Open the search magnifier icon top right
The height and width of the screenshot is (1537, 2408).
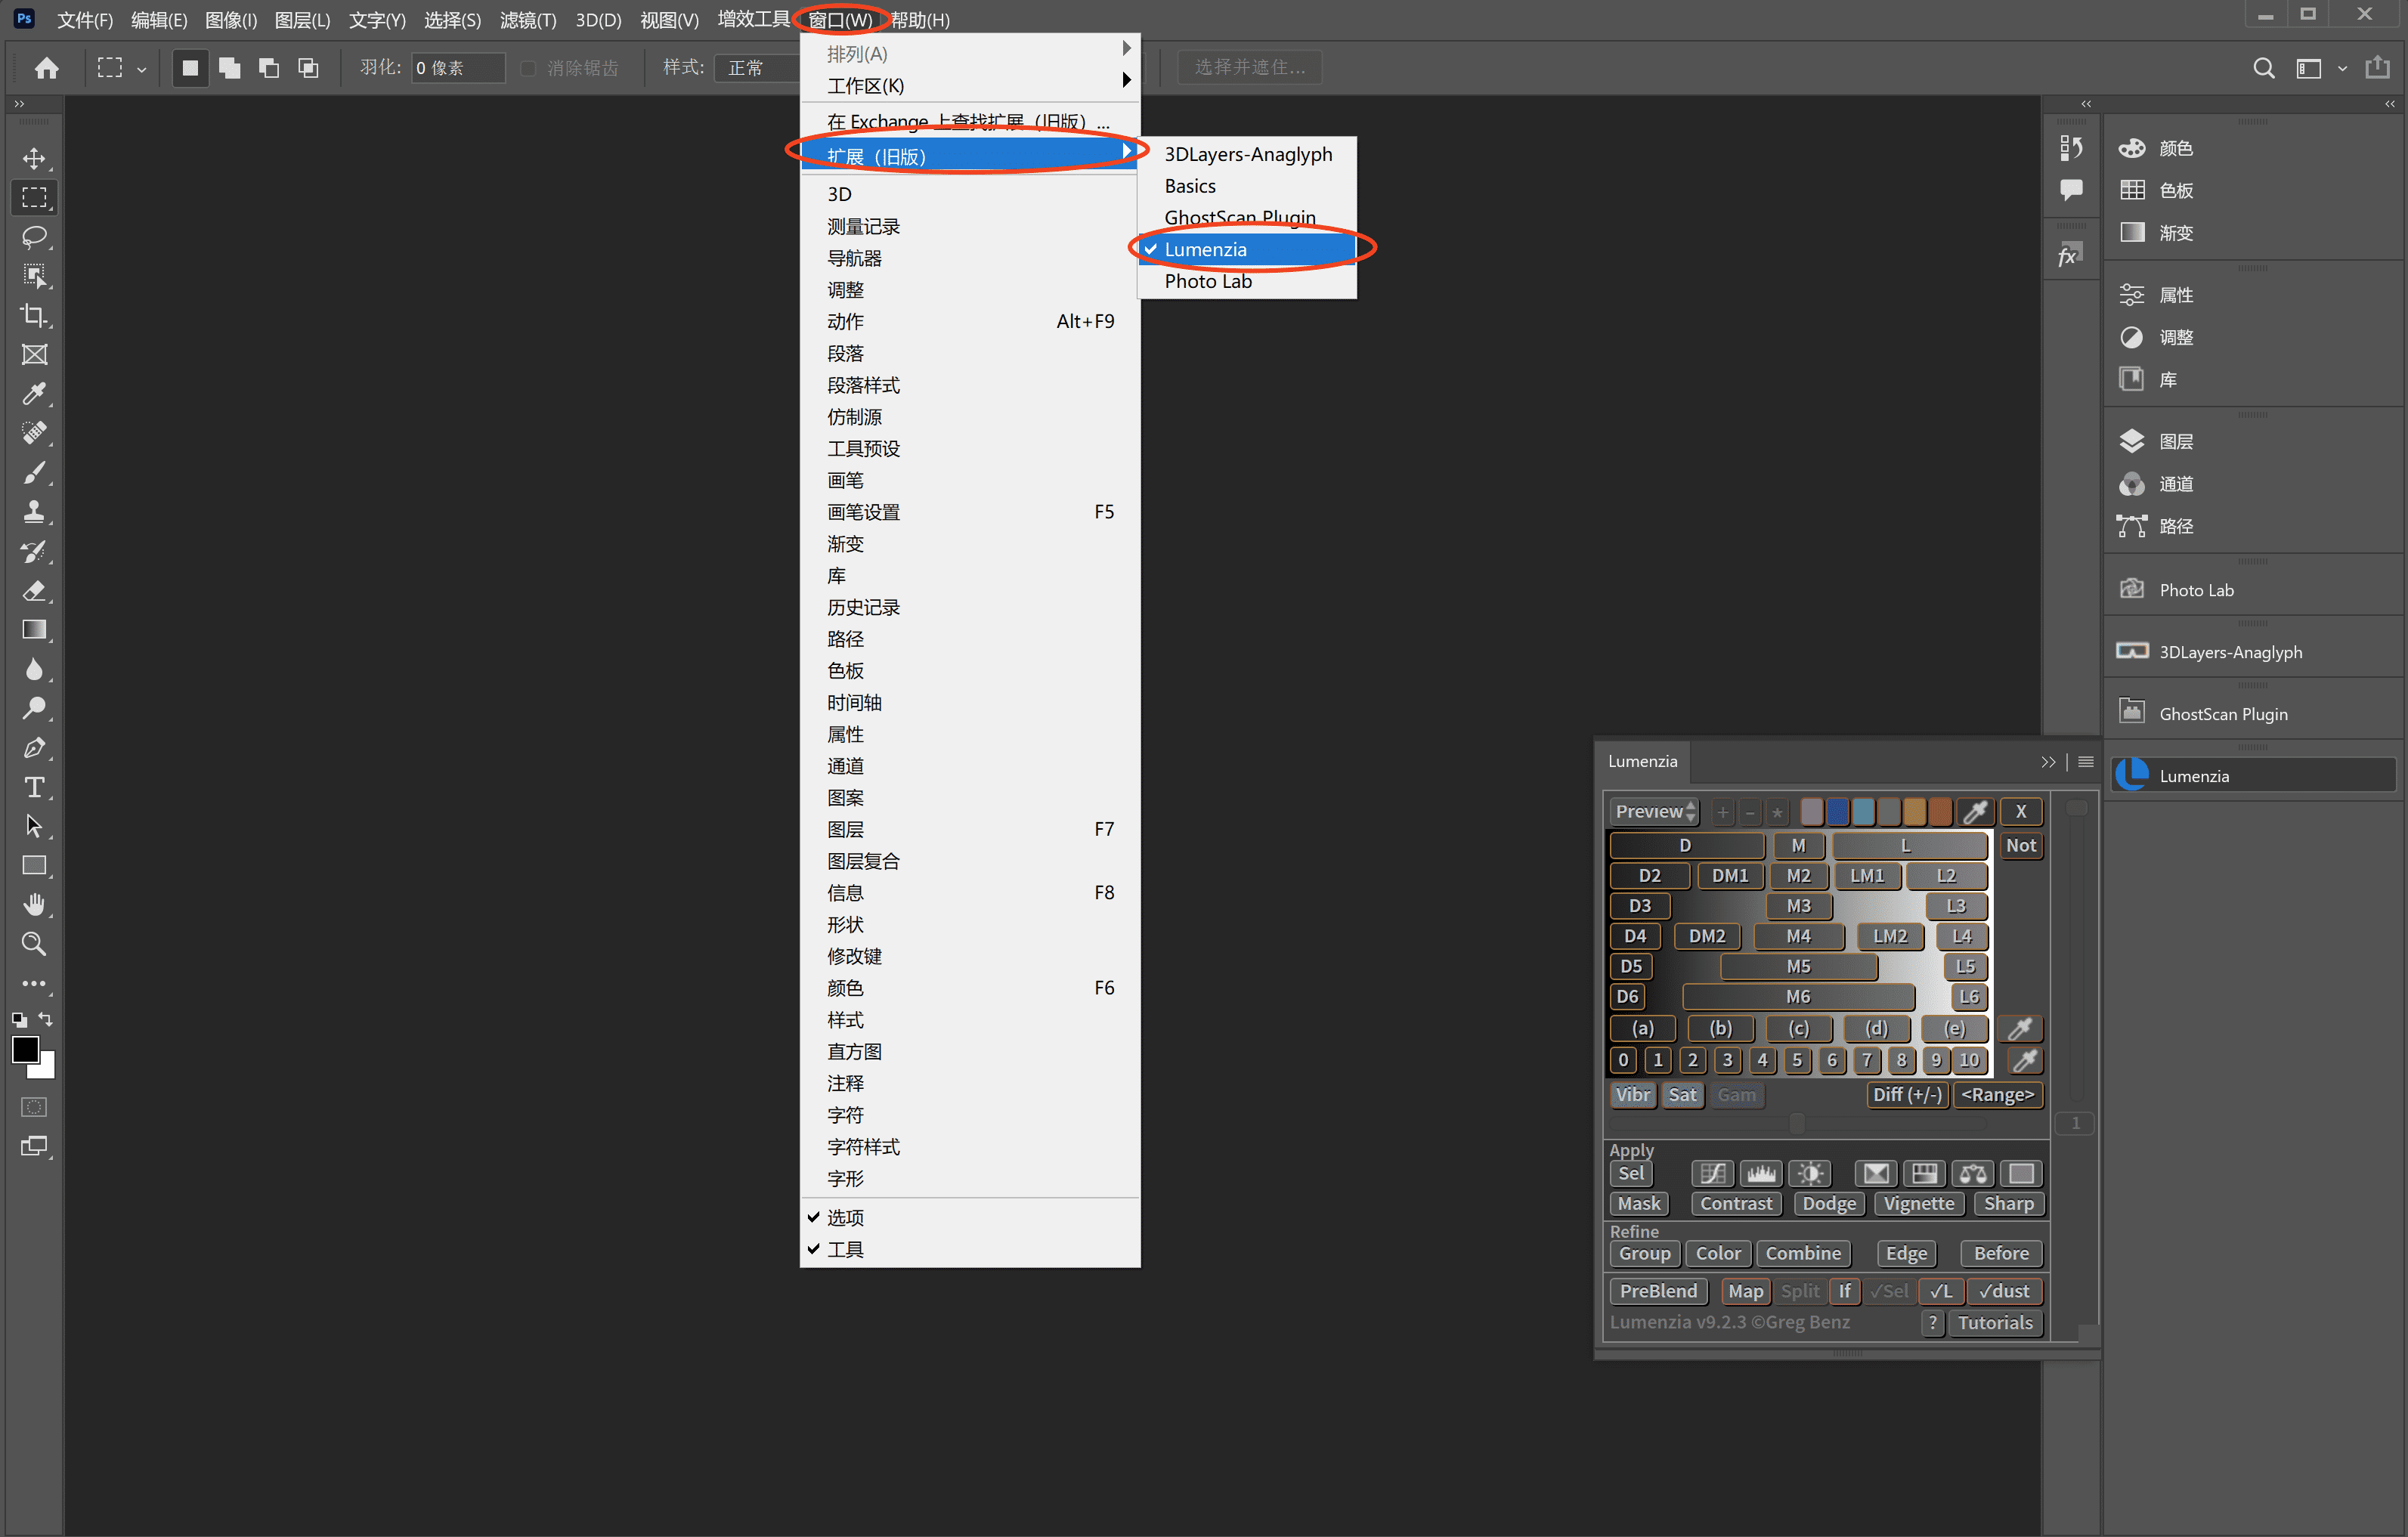tap(2263, 67)
